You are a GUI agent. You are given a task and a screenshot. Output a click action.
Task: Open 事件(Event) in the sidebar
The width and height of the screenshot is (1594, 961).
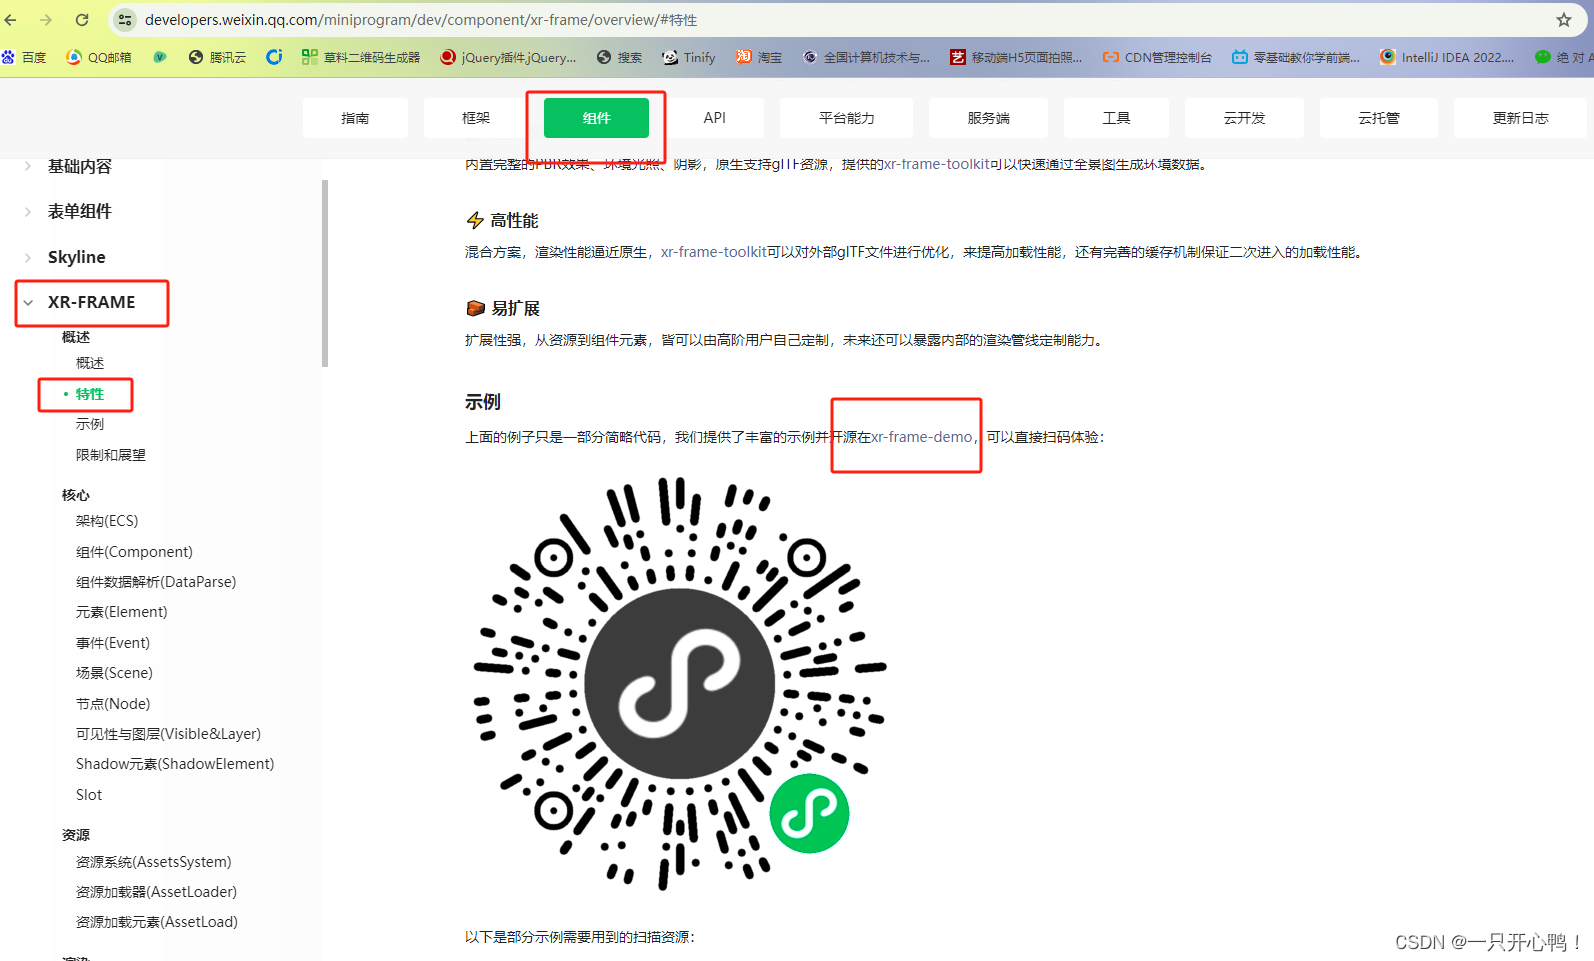pyautogui.click(x=113, y=643)
